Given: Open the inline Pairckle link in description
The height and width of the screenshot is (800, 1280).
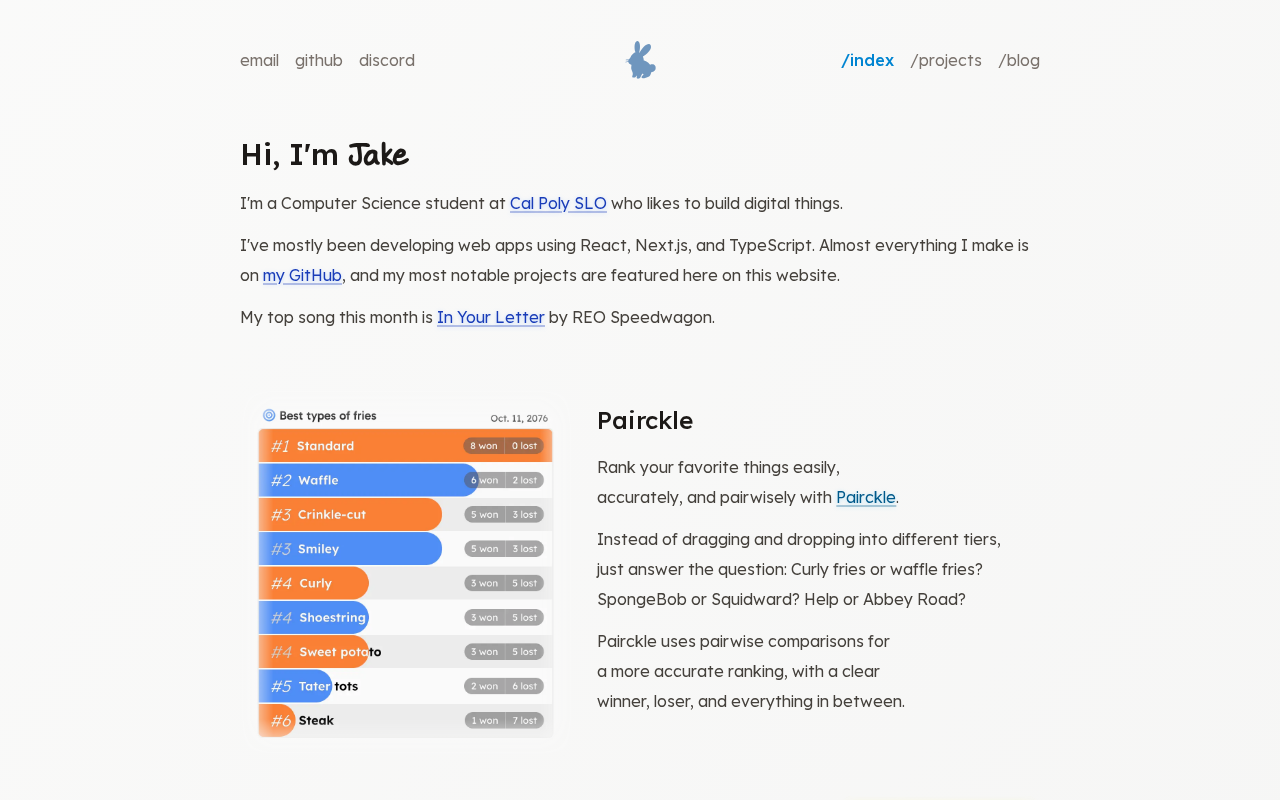Looking at the screenshot, I should 866,497.
